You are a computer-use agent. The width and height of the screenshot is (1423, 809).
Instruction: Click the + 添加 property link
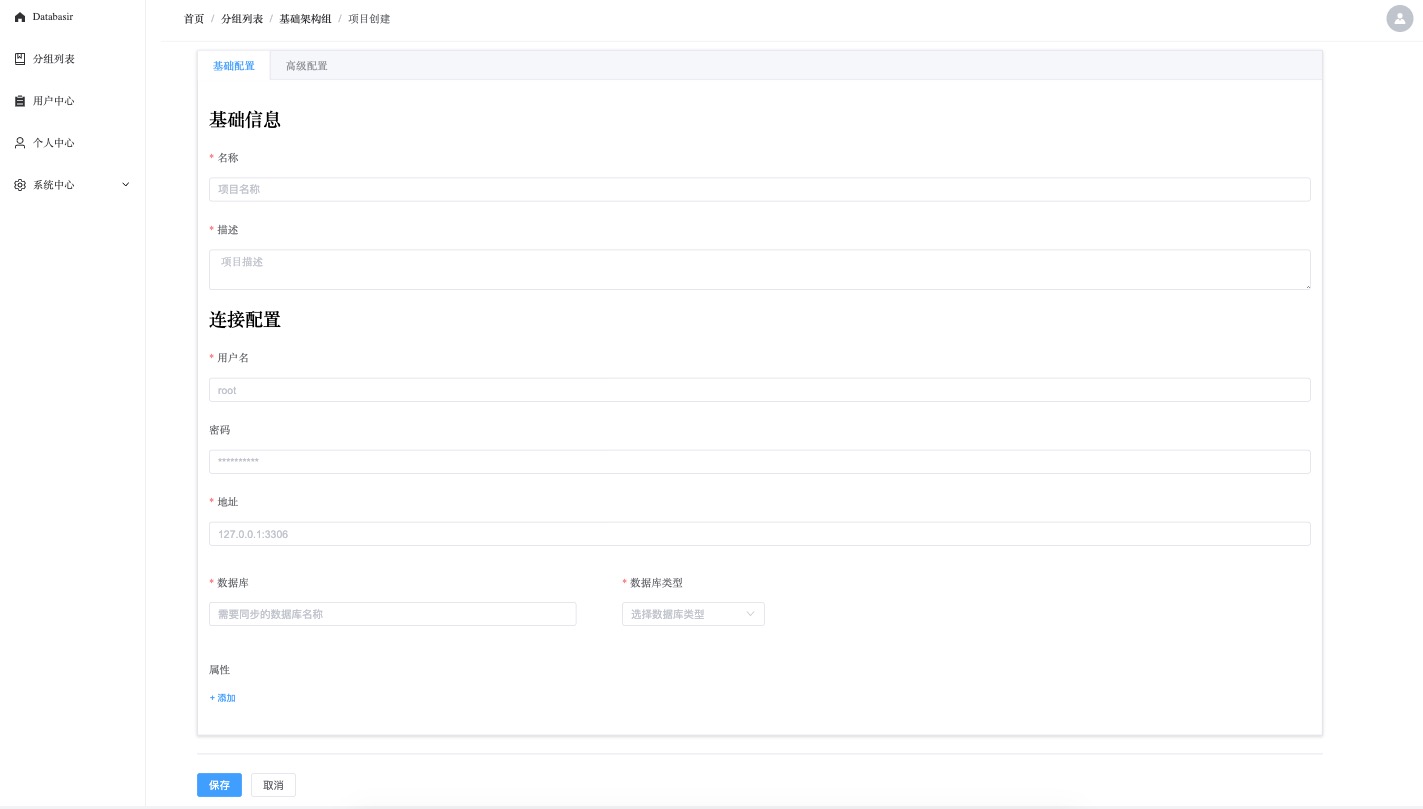(x=222, y=698)
